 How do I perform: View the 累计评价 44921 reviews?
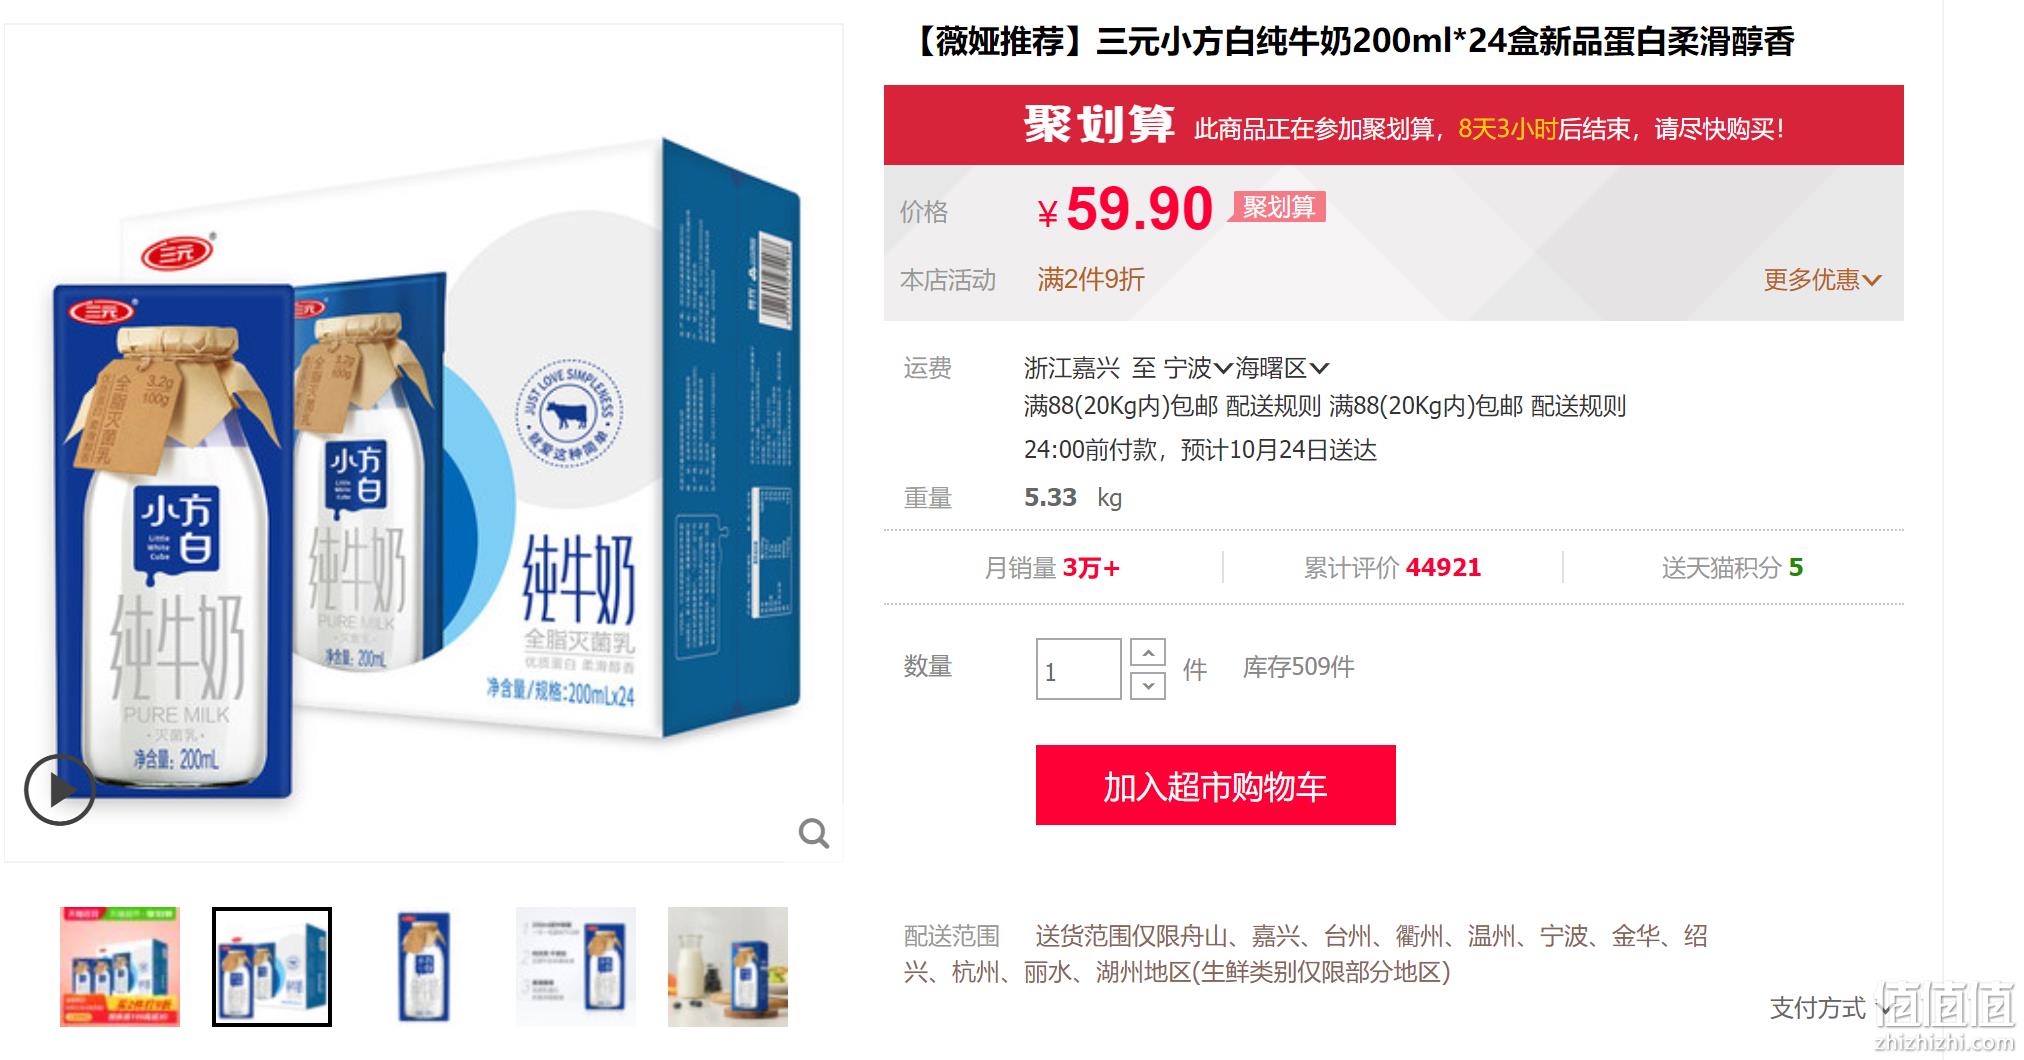pyautogui.click(x=1392, y=568)
